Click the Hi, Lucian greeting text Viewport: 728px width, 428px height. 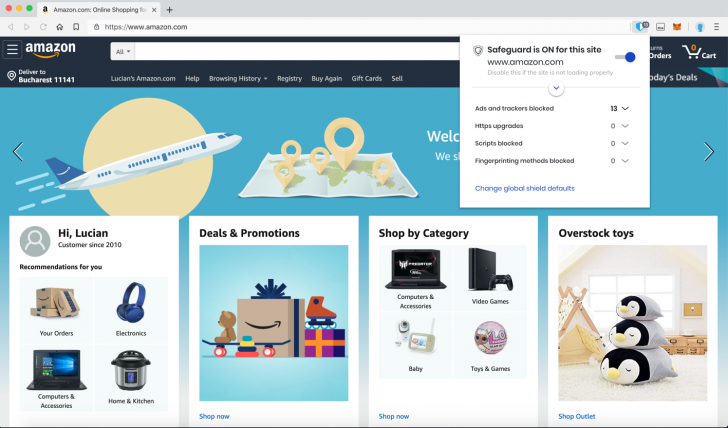[x=83, y=233]
